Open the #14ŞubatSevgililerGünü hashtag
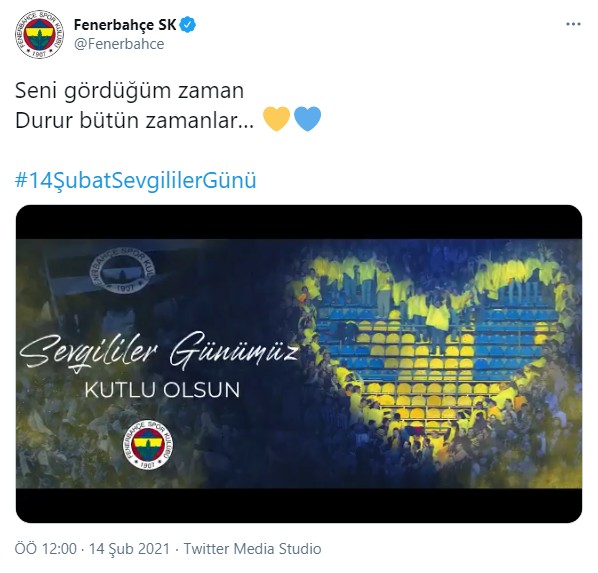 pyautogui.click(x=135, y=180)
